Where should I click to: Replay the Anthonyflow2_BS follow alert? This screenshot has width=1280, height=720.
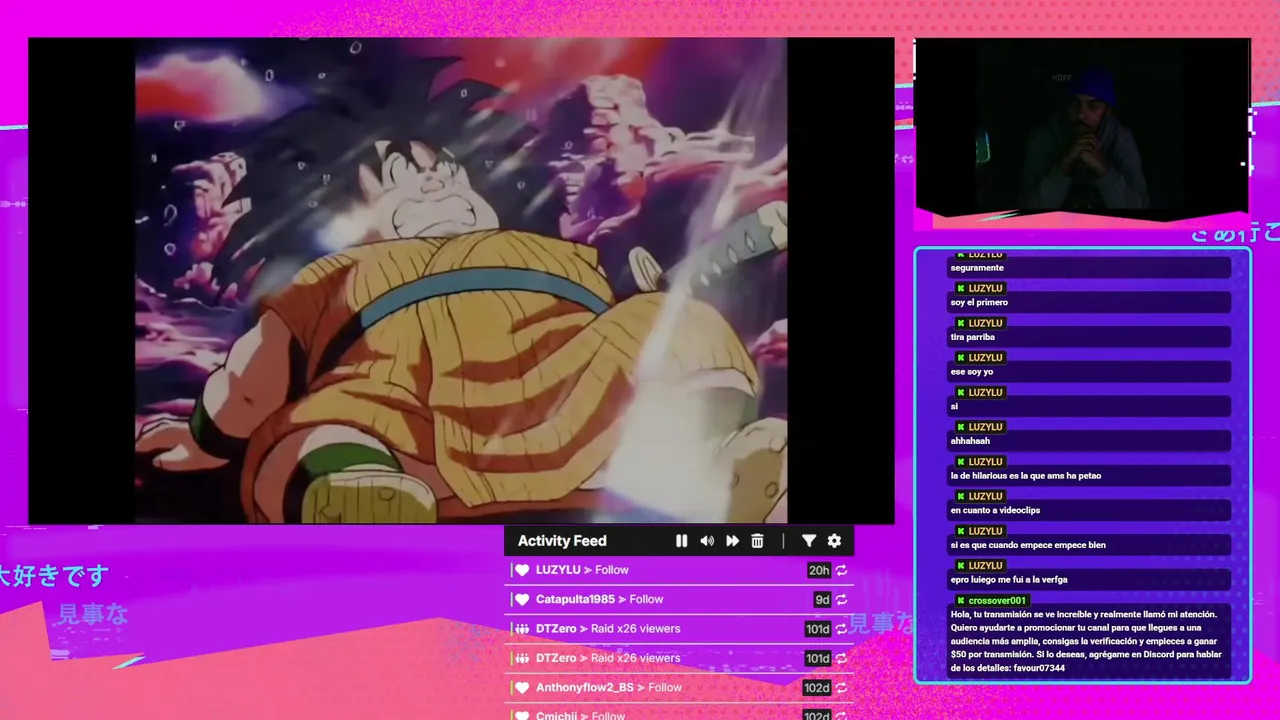842,688
